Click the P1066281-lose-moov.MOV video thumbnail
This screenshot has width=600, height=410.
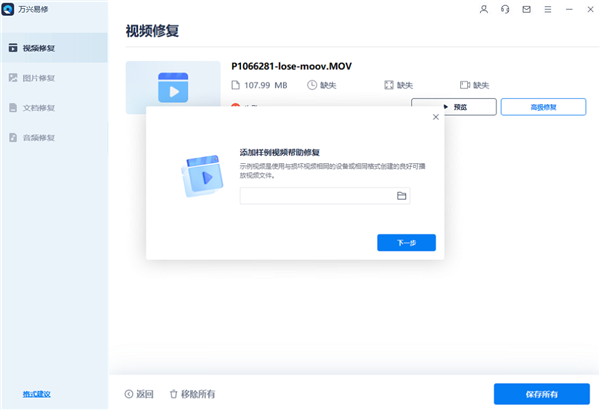click(x=173, y=86)
